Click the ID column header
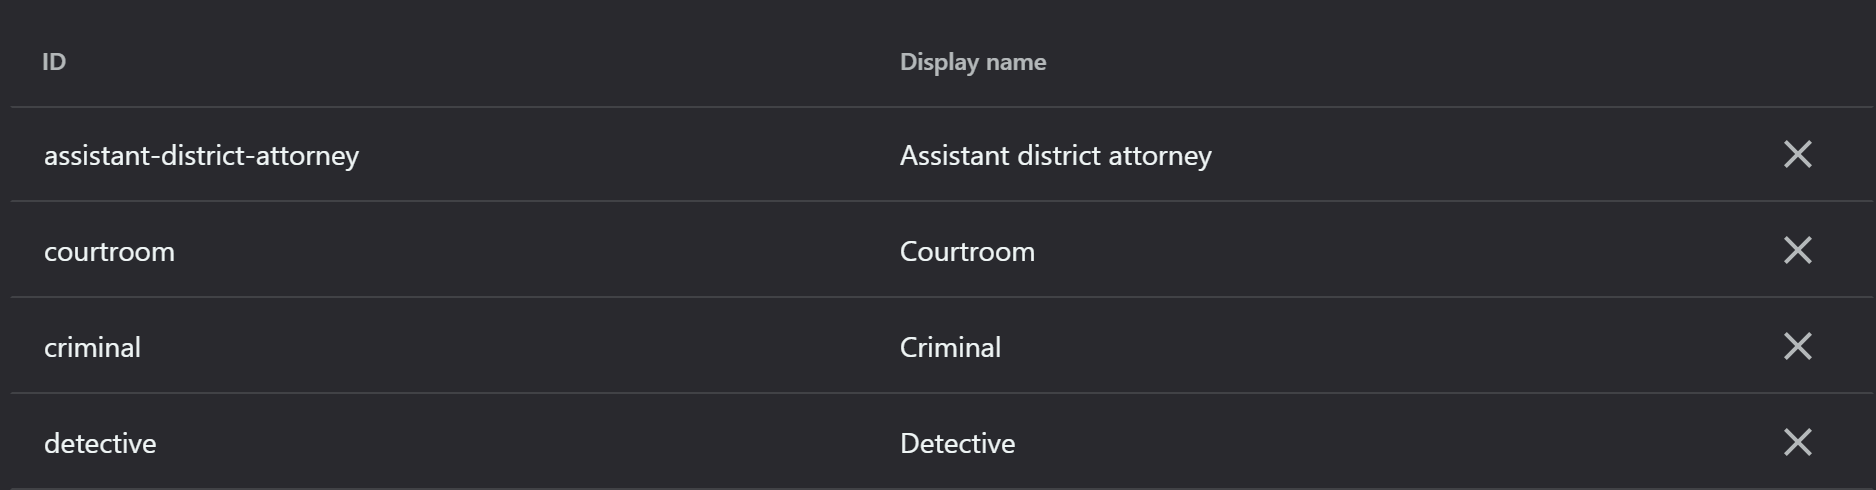The image size is (1876, 490). pos(54,62)
